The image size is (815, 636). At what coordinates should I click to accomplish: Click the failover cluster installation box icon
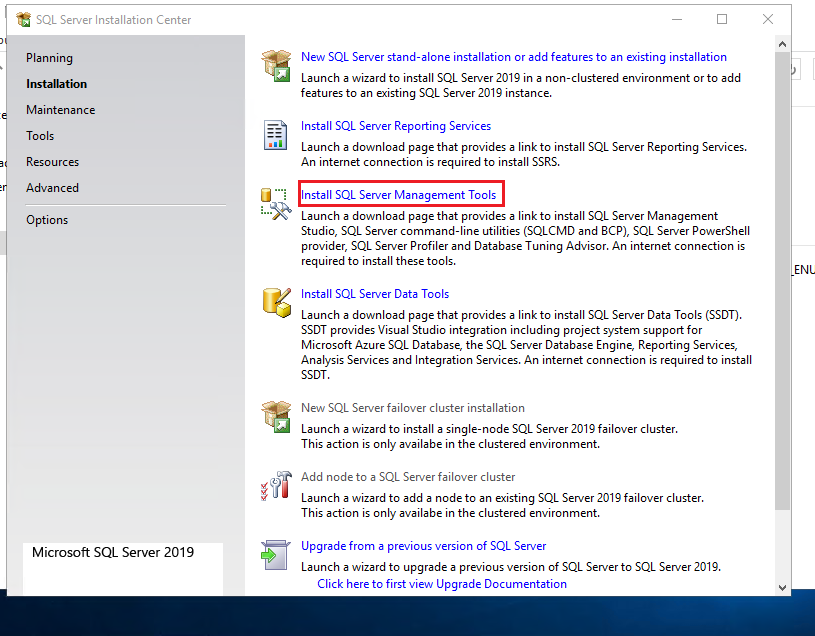tap(276, 417)
